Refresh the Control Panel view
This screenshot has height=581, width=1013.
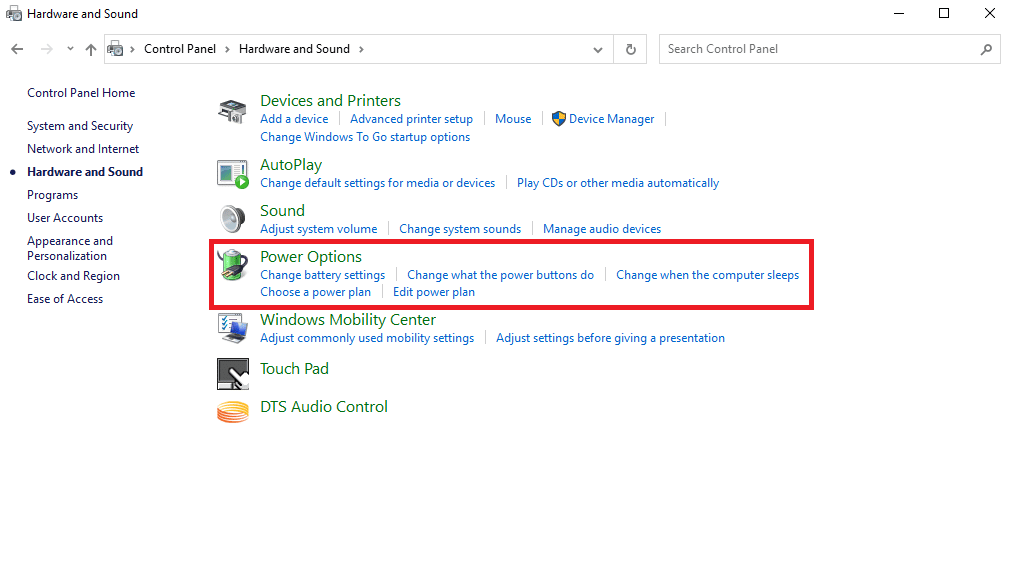pyautogui.click(x=631, y=49)
